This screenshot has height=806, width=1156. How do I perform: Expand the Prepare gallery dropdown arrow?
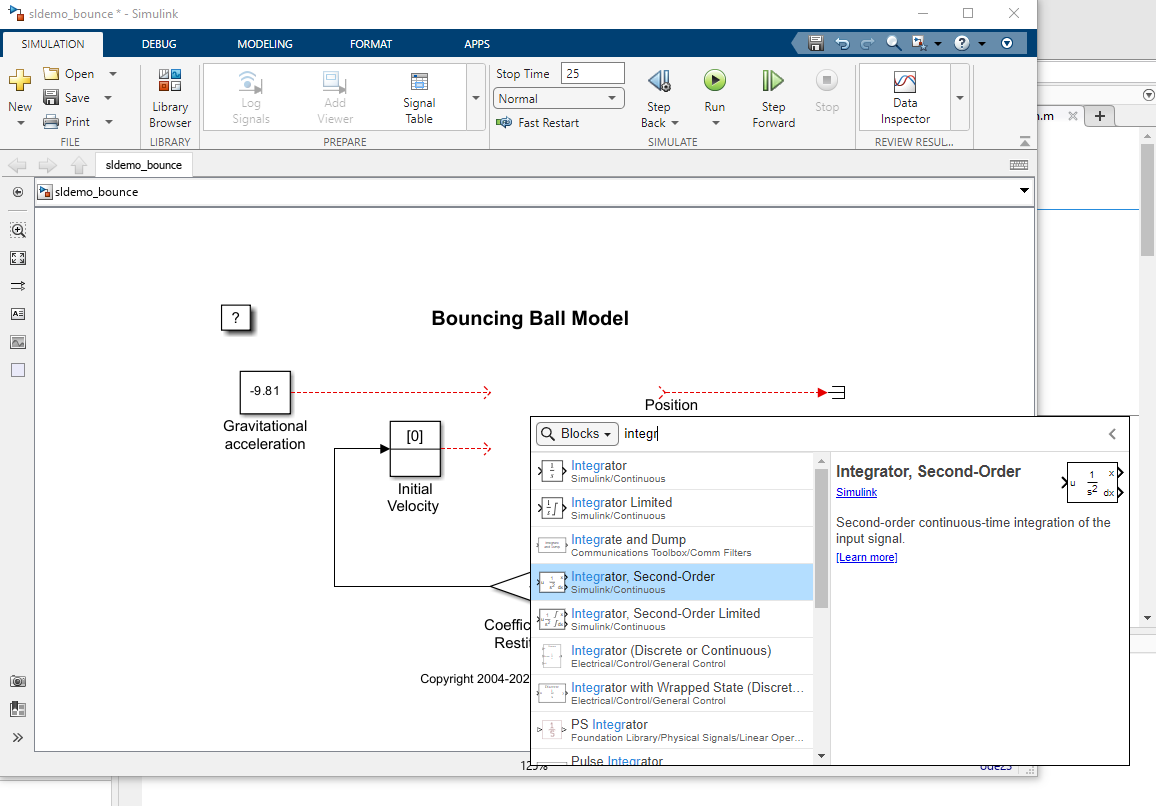476,98
